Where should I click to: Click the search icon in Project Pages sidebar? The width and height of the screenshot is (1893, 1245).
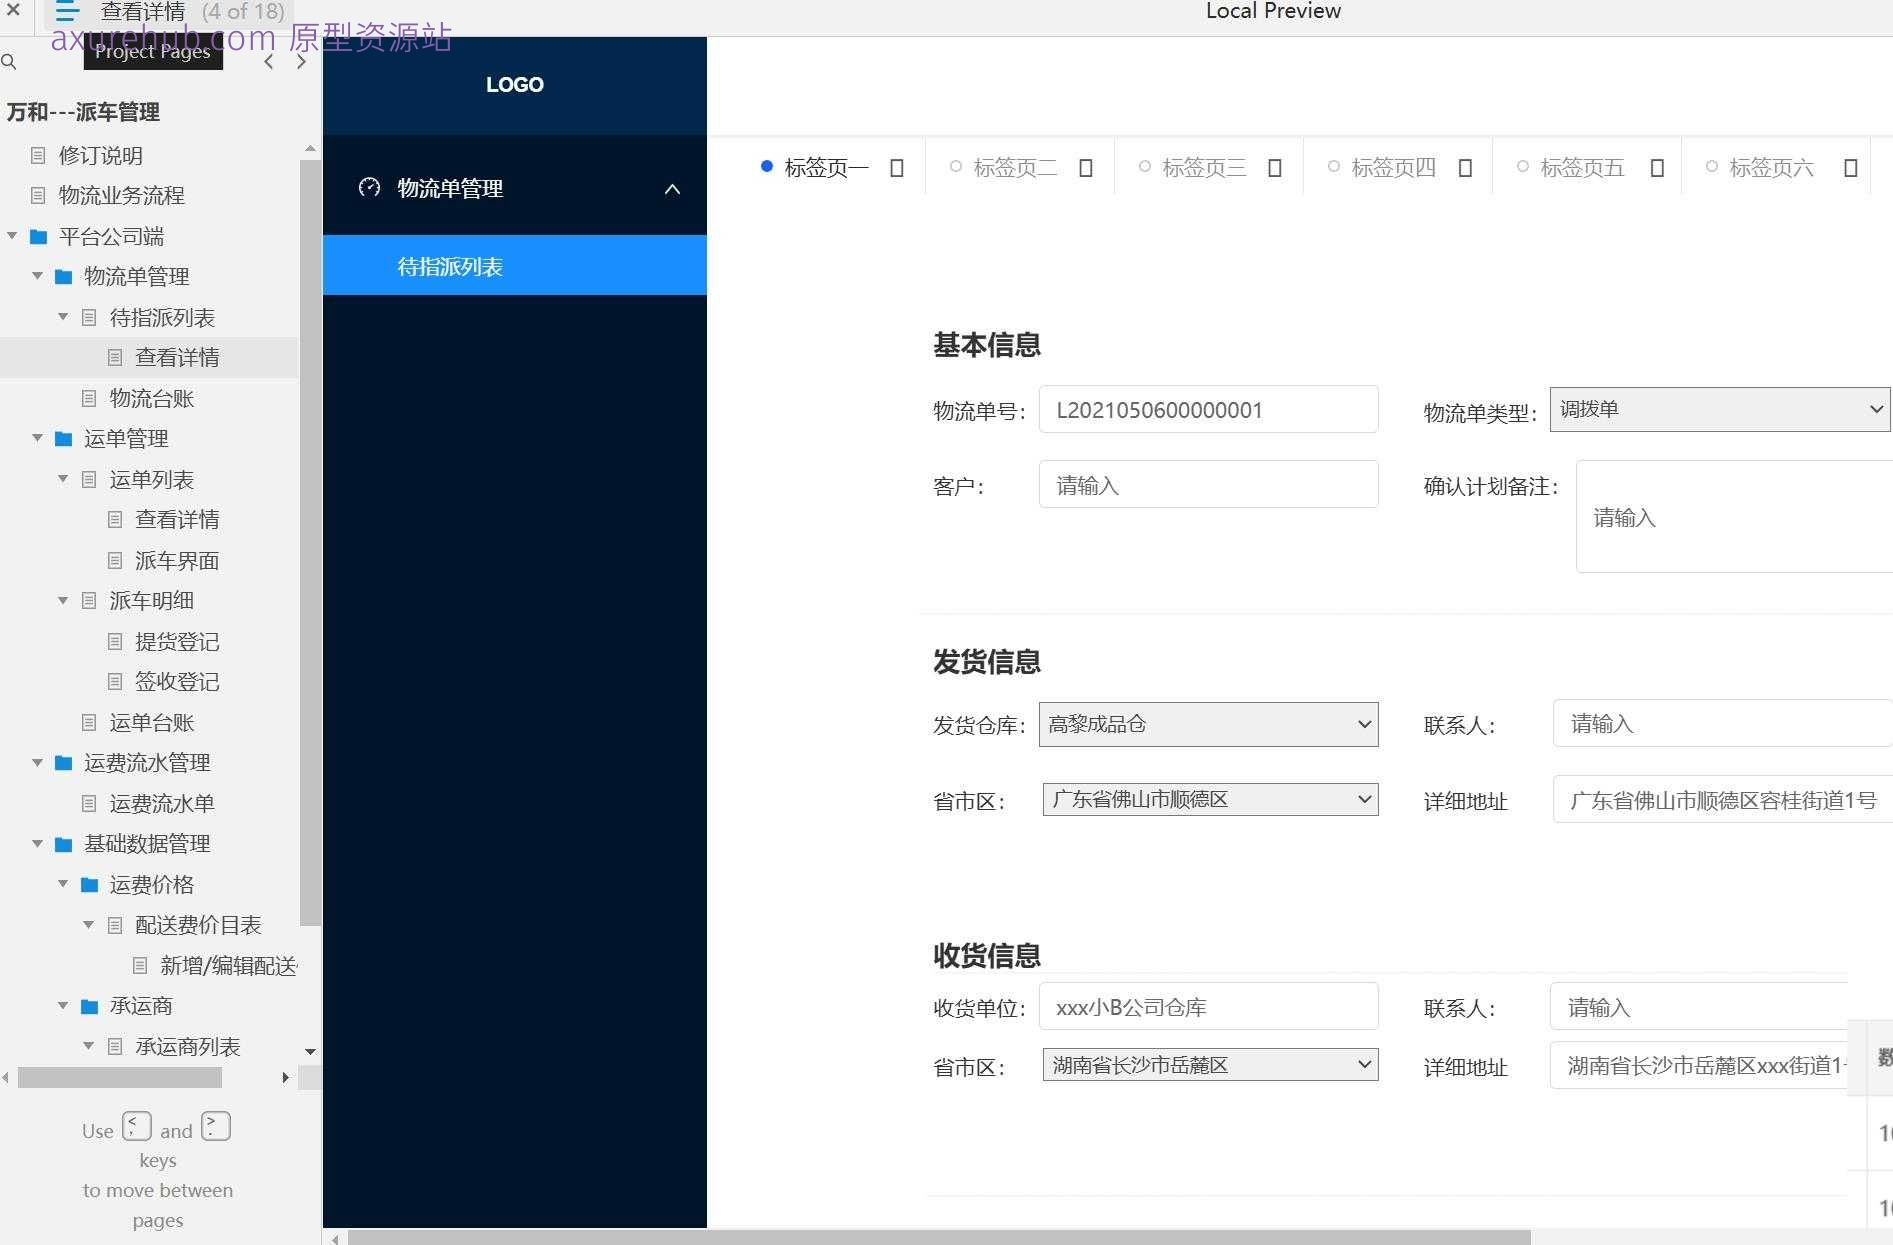click(9, 61)
